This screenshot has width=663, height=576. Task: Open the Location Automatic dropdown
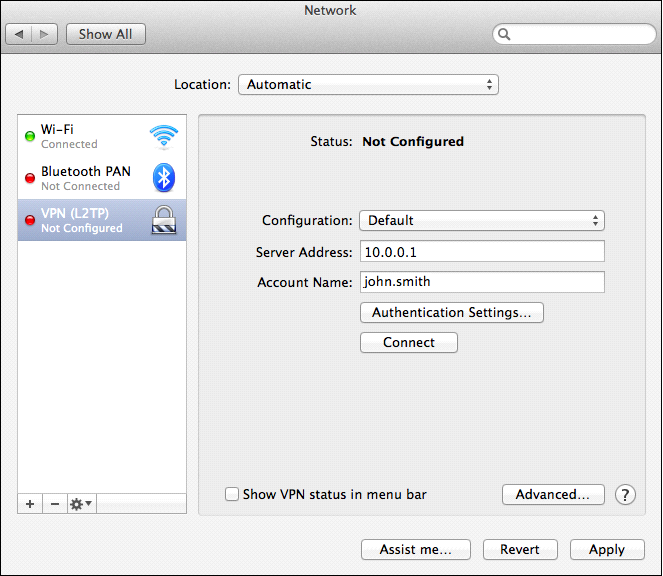click(368, 85)
